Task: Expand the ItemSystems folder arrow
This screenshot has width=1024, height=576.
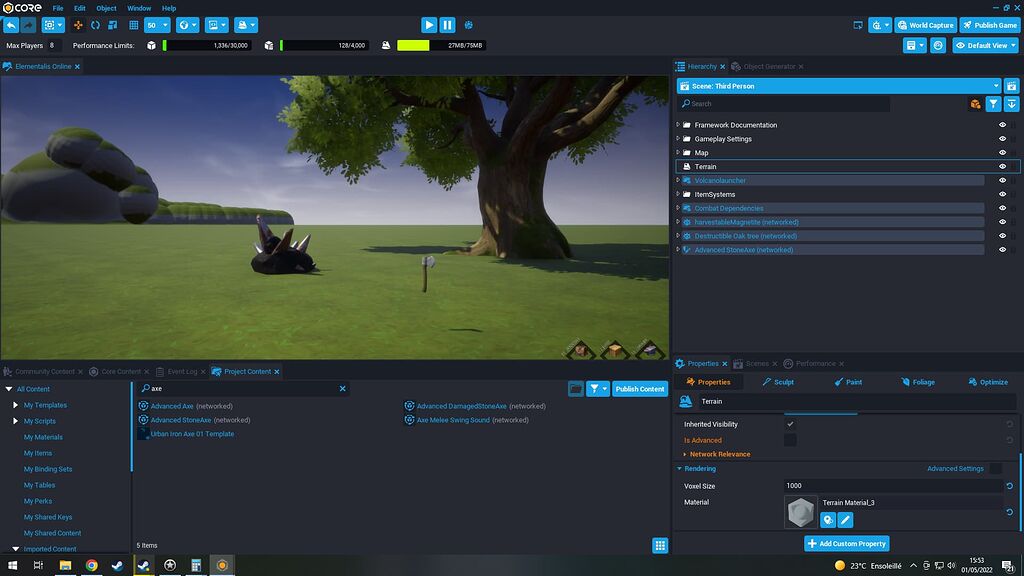Action: pos(678,194)
